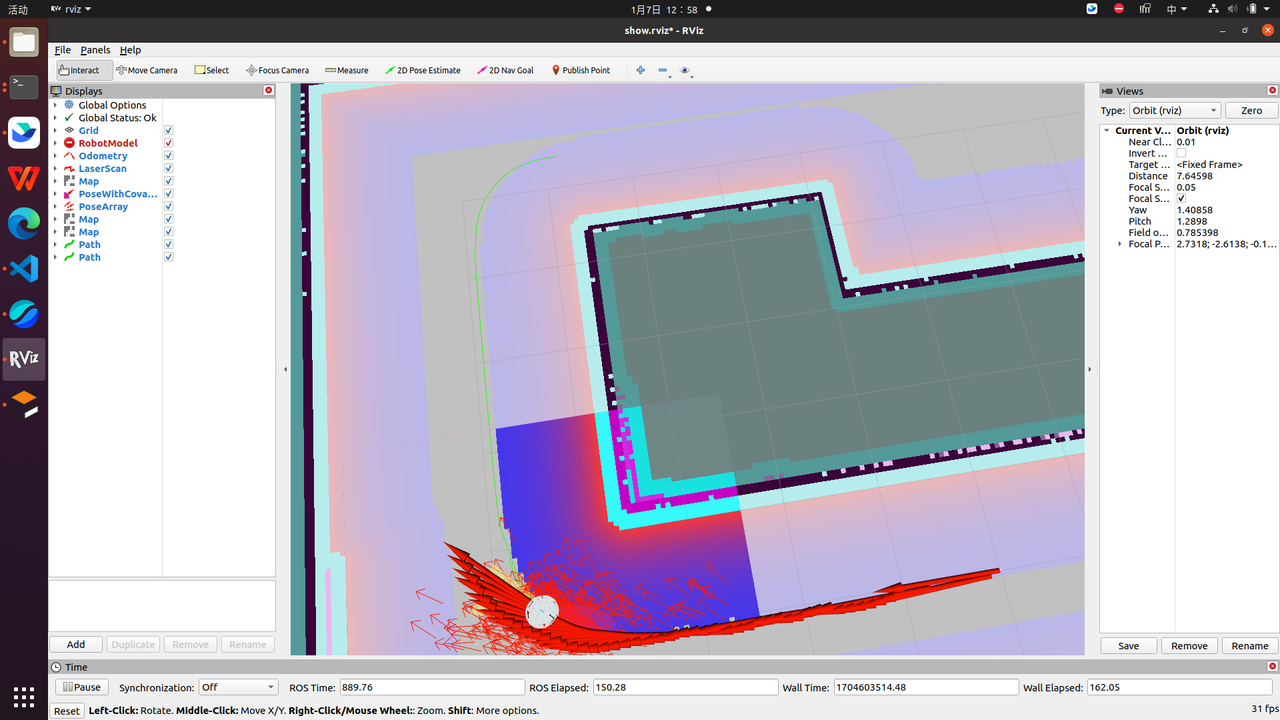1280x720 pixels.
Task: Click 活动 Activities in top bar
Action: [18, 9]
